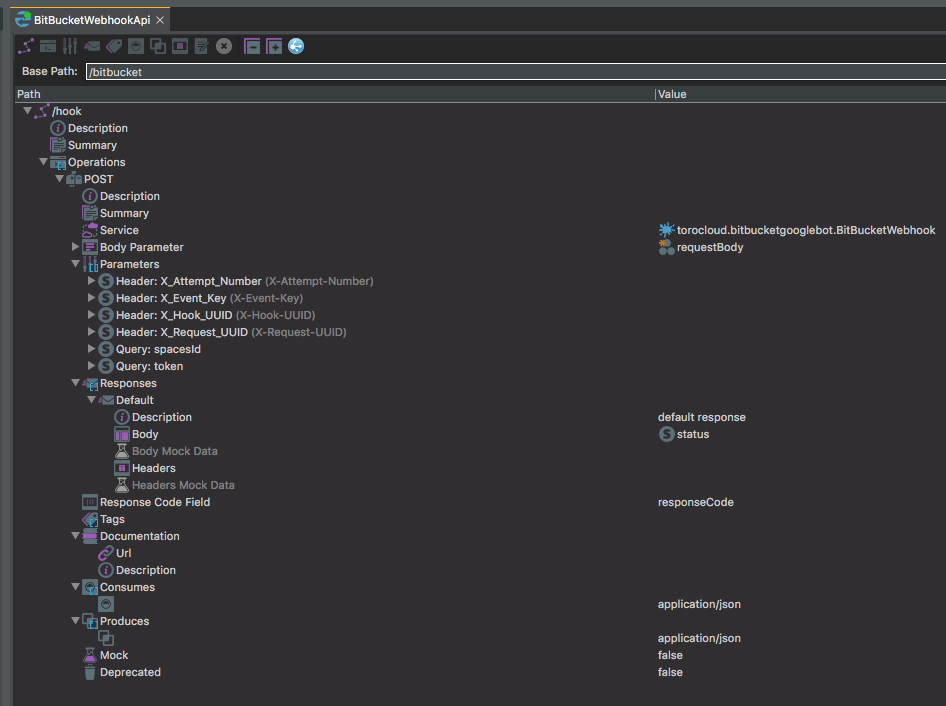Screen dimensions: 946x706
Task: Click the add consumes toolbar icon
Action: pos(136,46)
